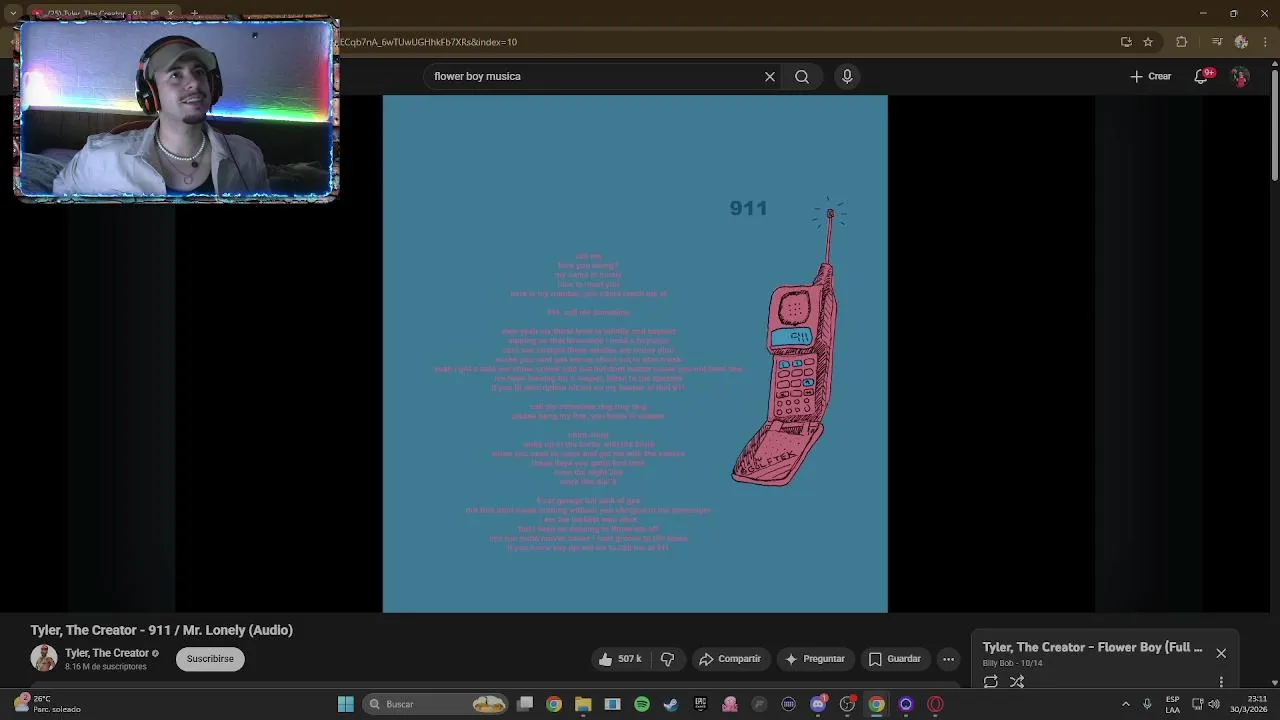The width and height of the screenshot is (1280, 720).
Task: Save video with Guardar
Action: (894, 659)
